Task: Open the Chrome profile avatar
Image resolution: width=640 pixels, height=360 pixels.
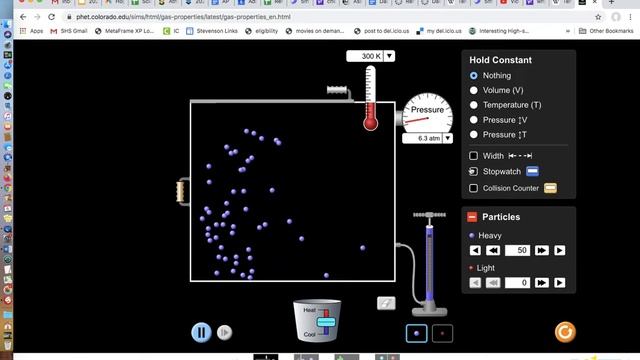Action: pos(616,17)
